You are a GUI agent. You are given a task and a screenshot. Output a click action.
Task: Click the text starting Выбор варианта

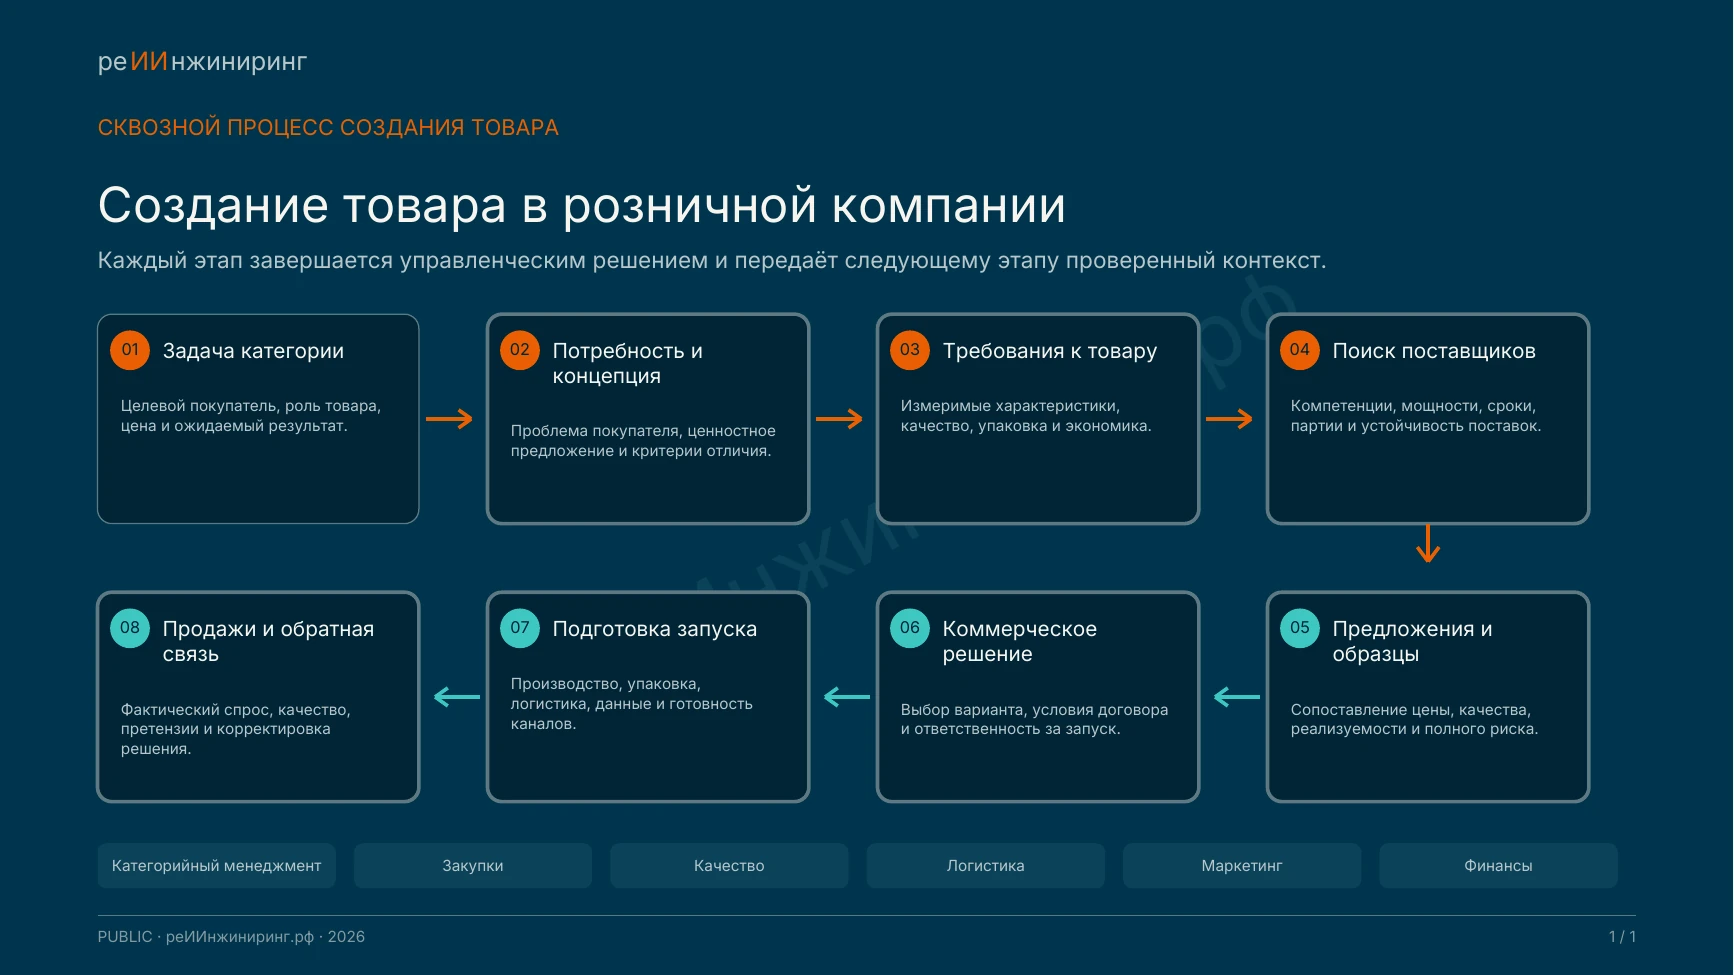coord(1034,719)
